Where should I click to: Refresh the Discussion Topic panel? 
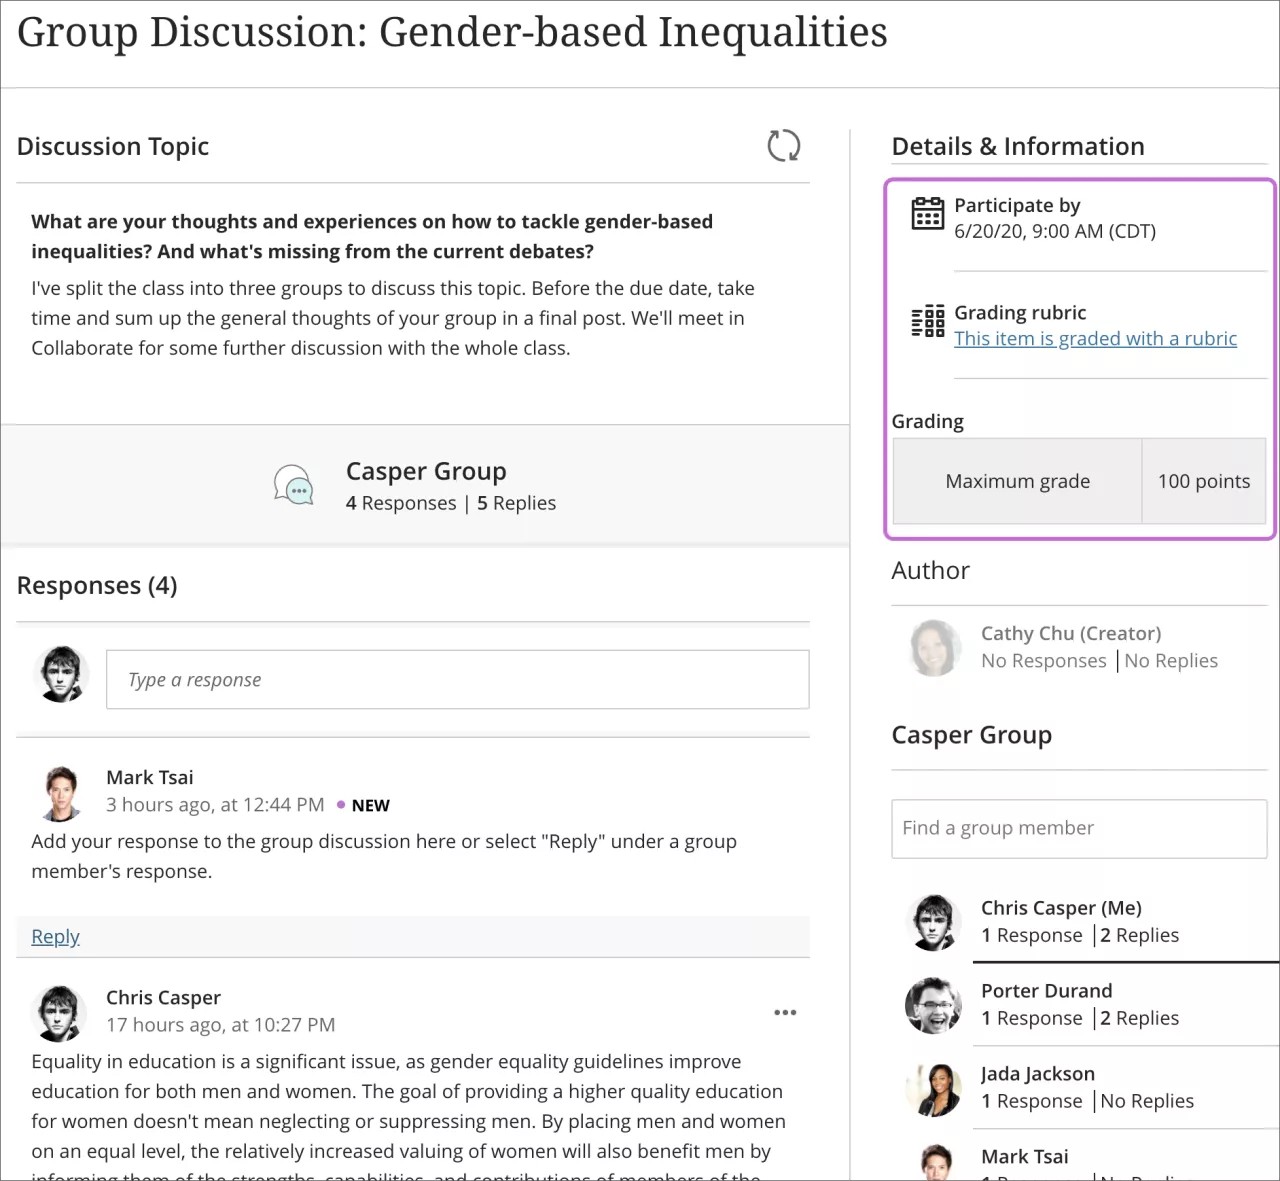pos(786,146)
